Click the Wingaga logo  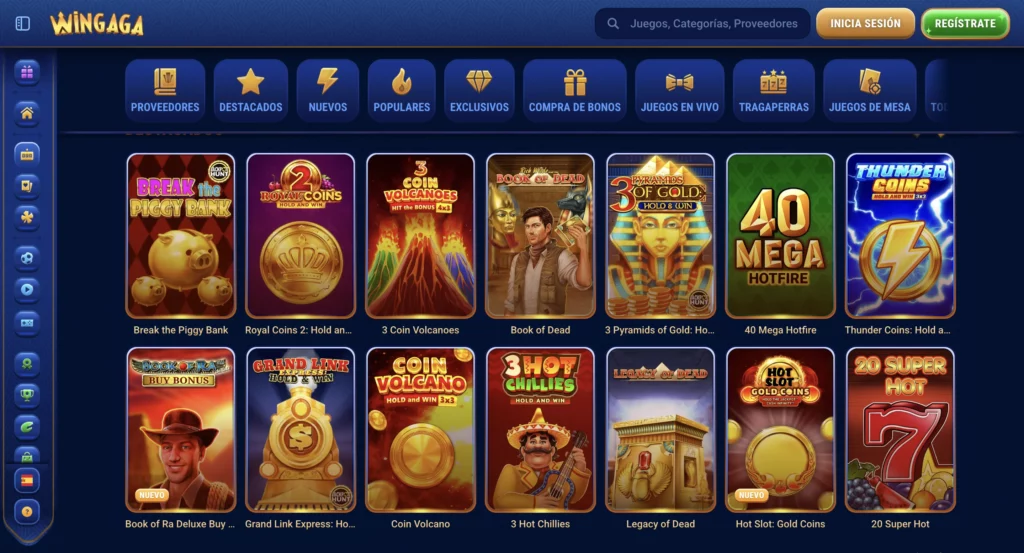tap(97, 24)
